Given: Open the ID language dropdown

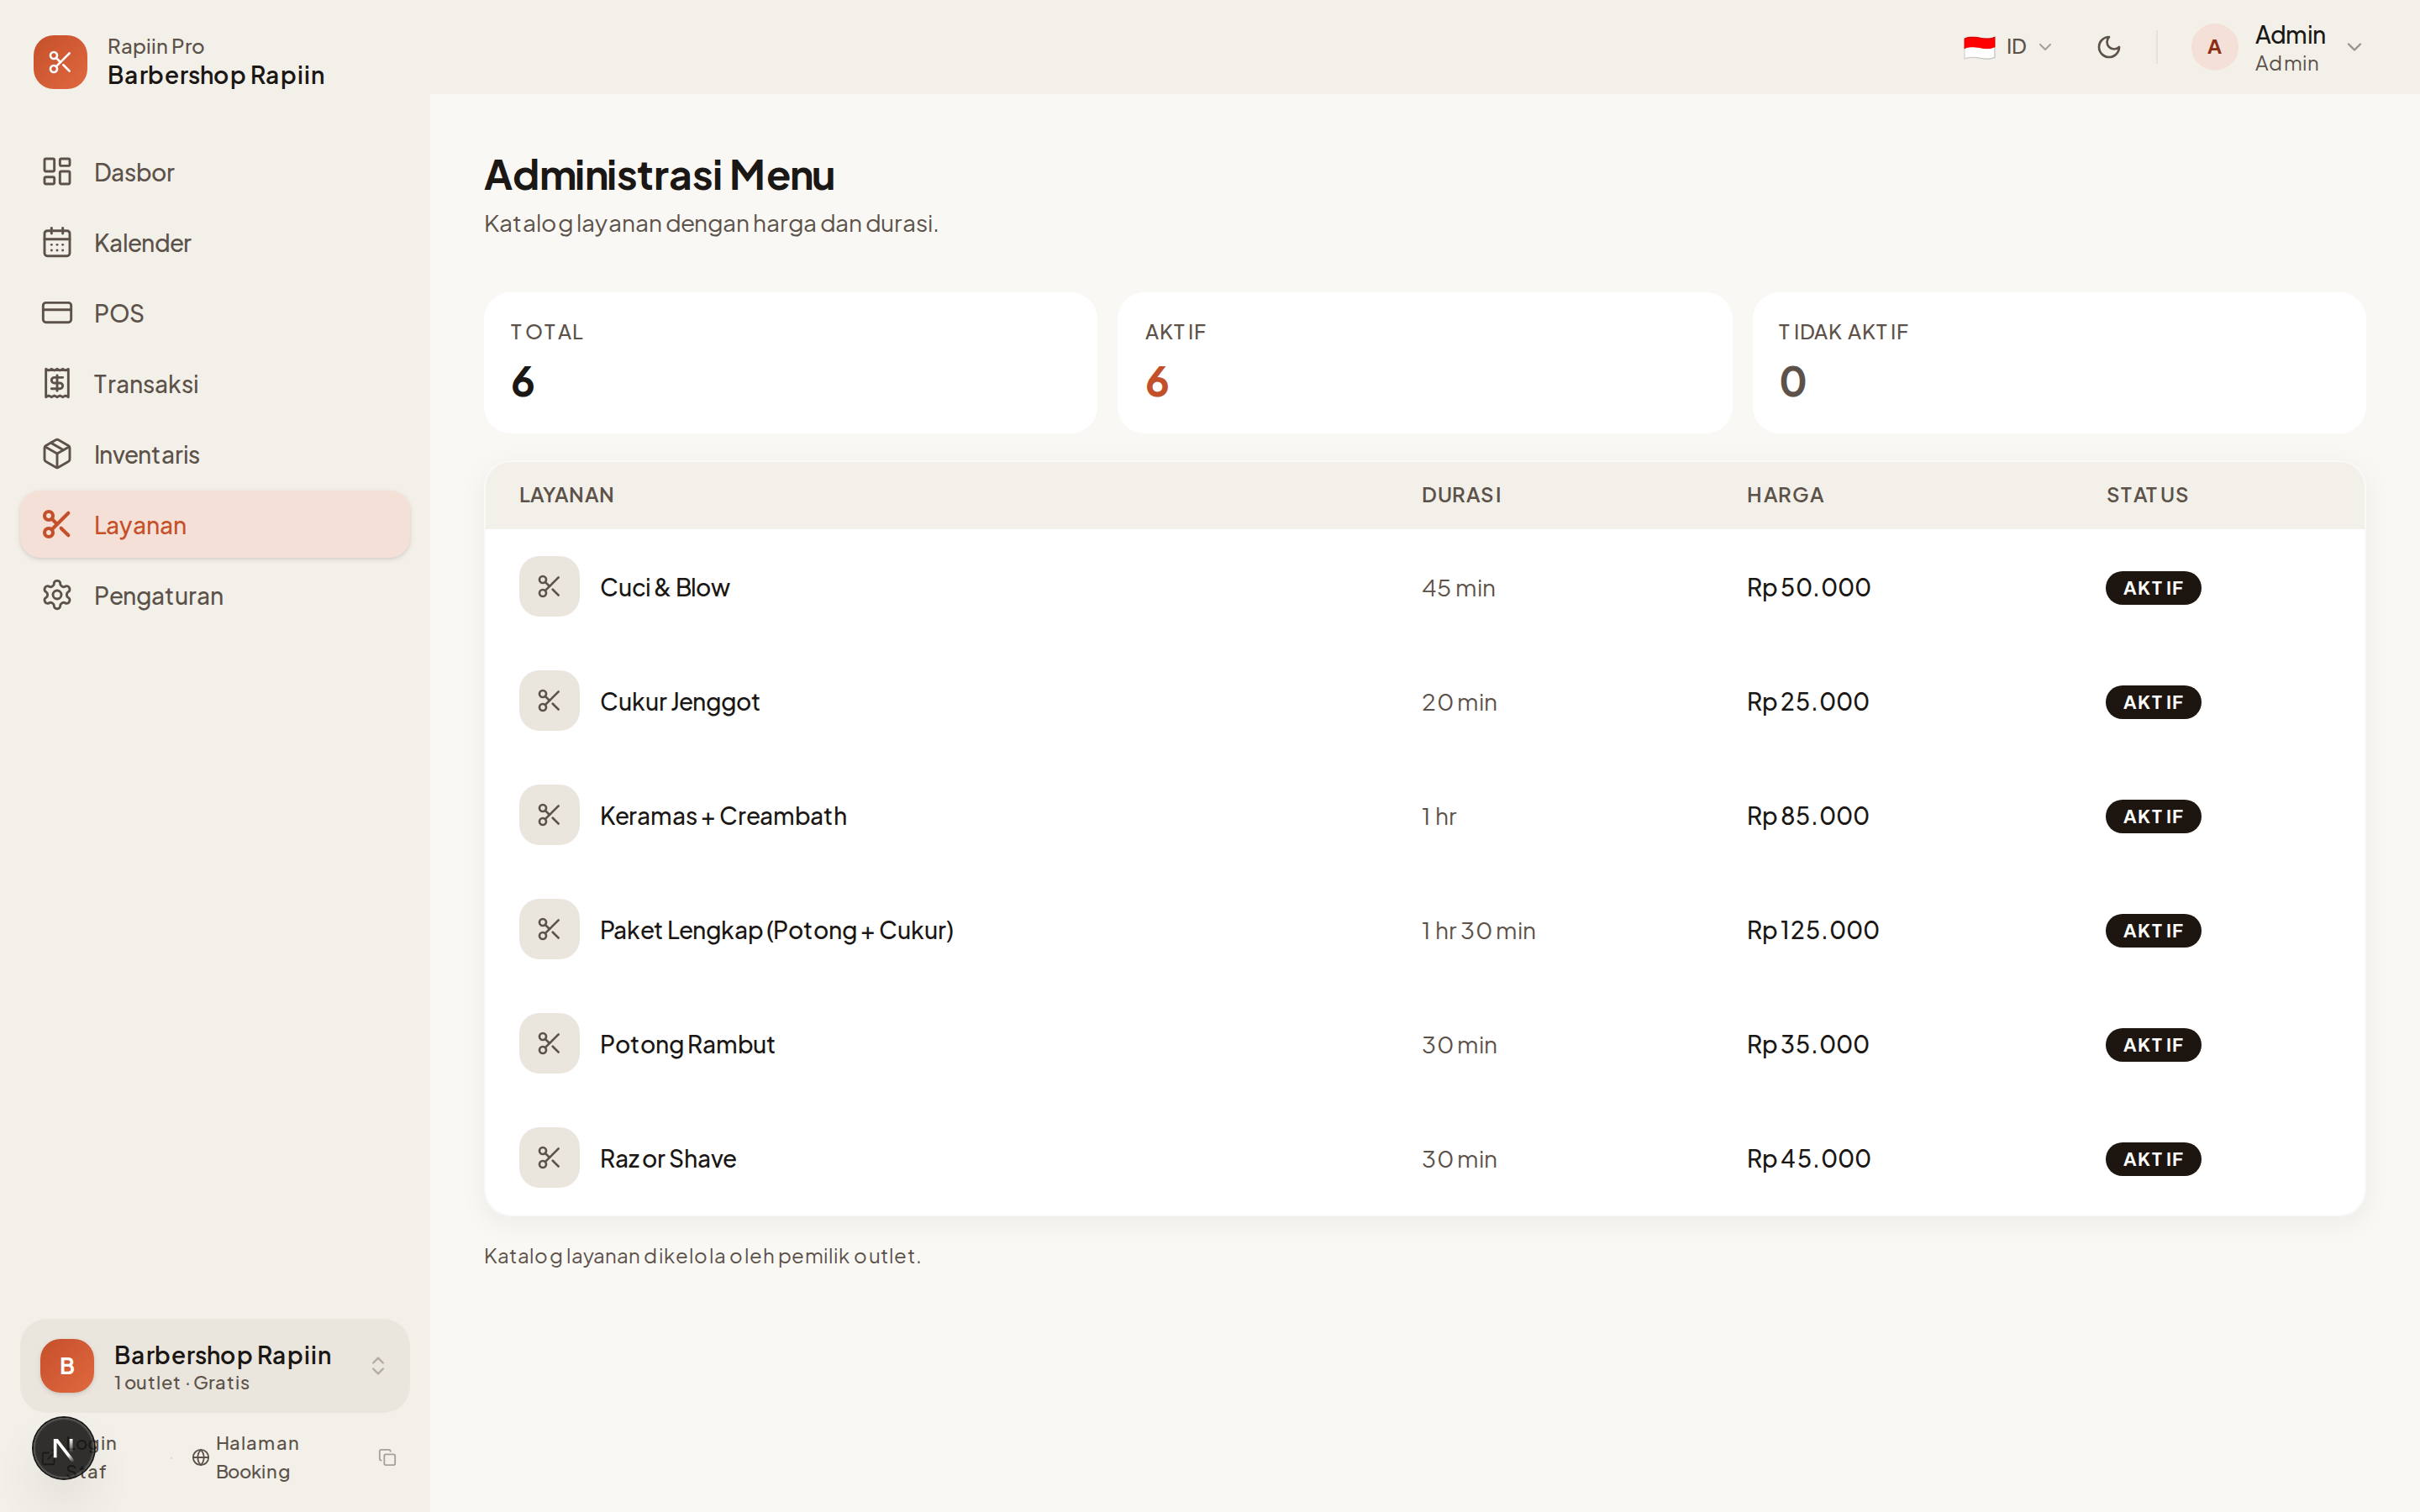Looking at the screenshot, I should 2007,47.
